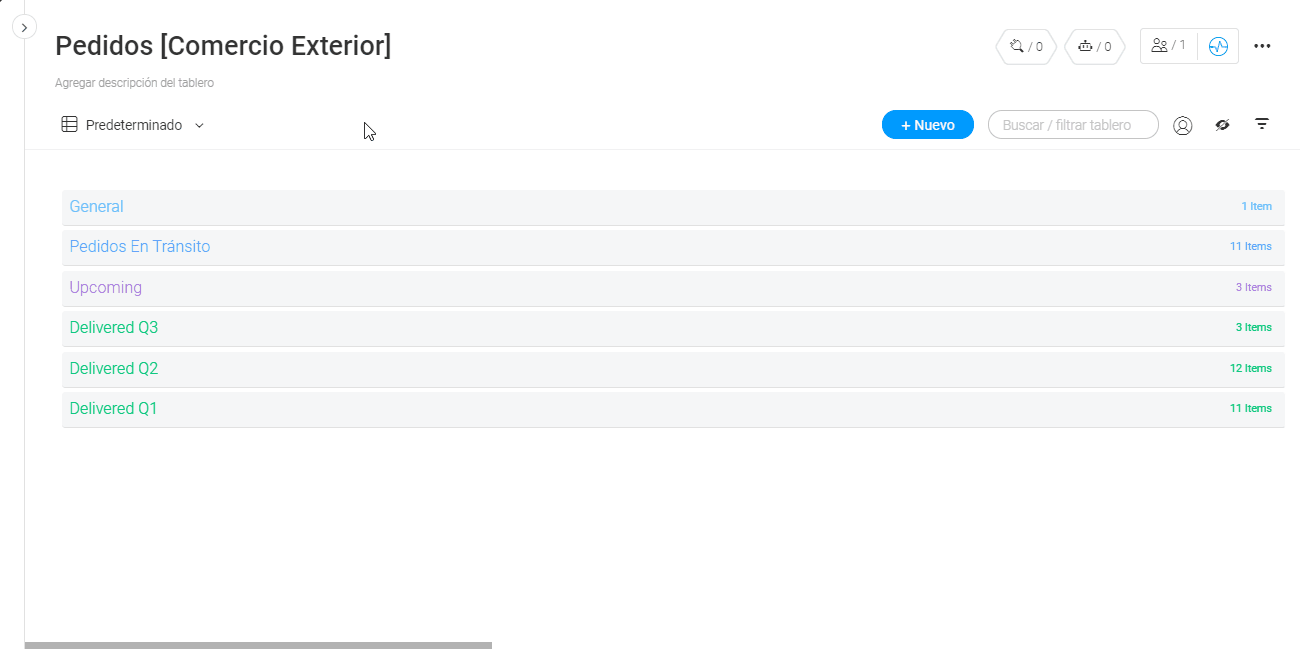Open the board activity log icon
The image size is (1300, 649).
coord(1218,46)
